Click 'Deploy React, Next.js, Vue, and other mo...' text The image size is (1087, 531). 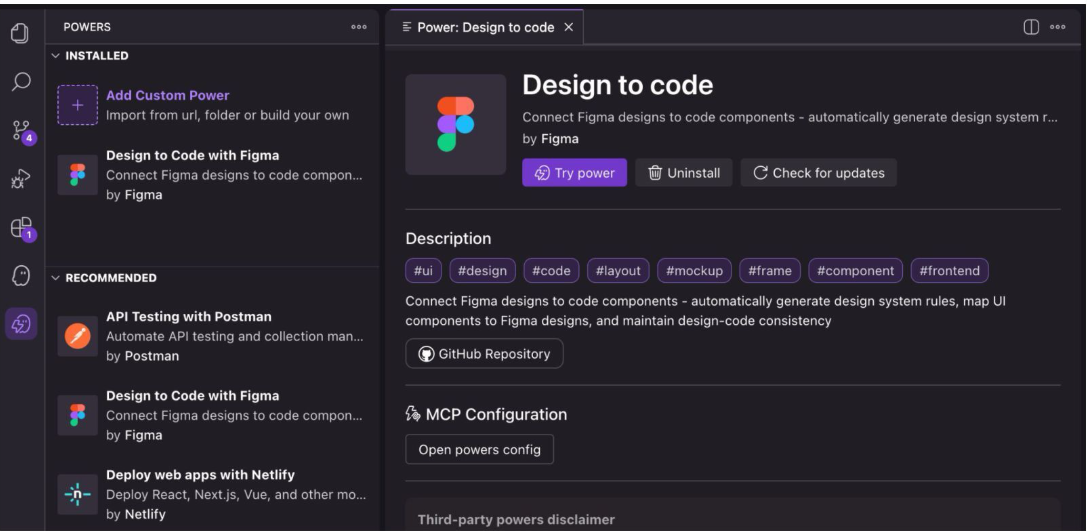236,494
